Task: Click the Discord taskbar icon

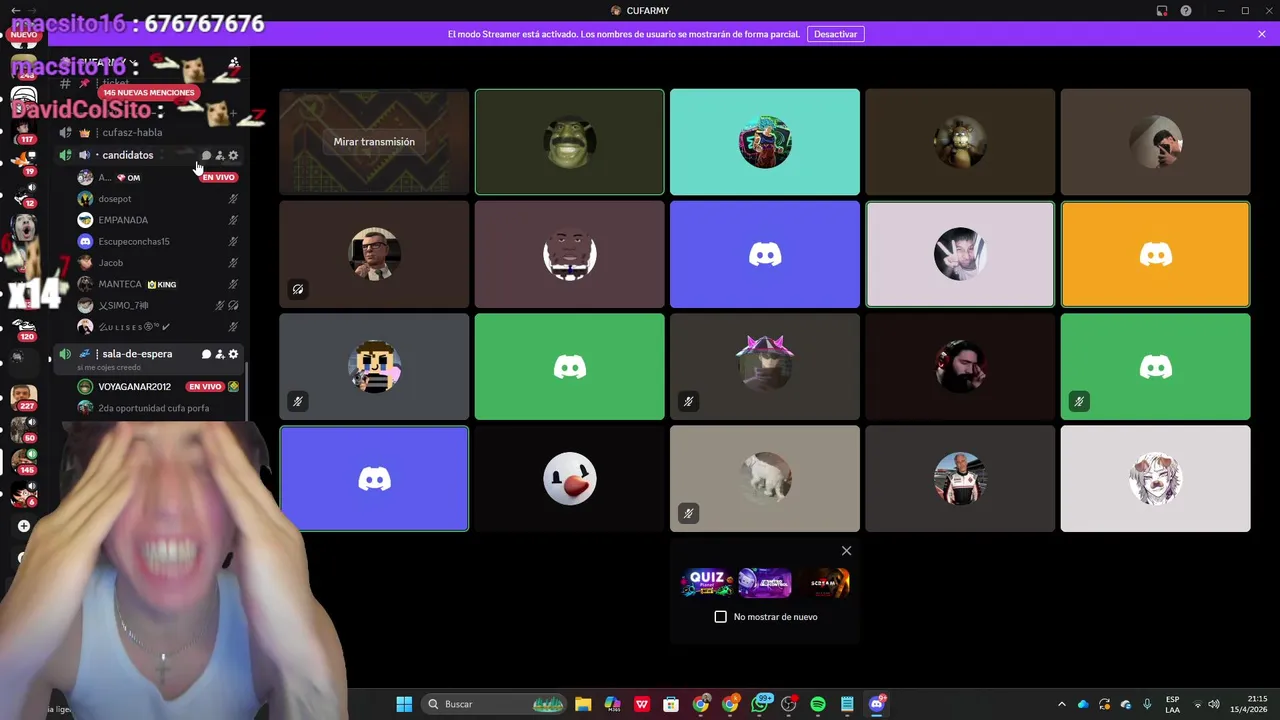Action: point(876,704)
